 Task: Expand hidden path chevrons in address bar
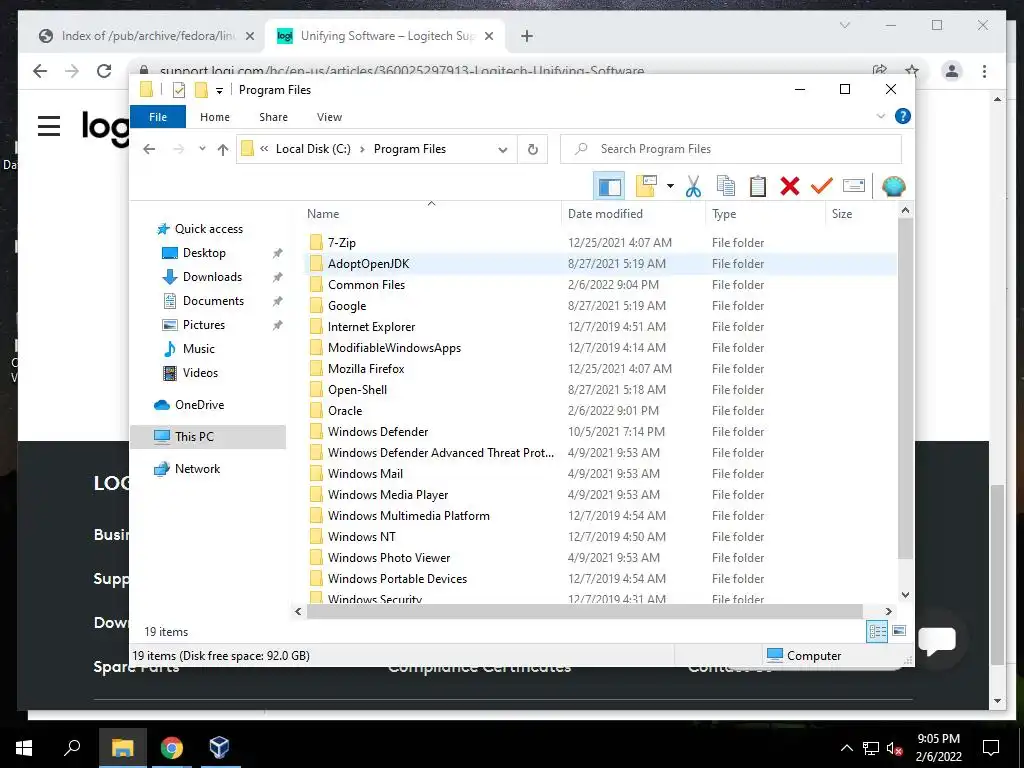(264, 149)
